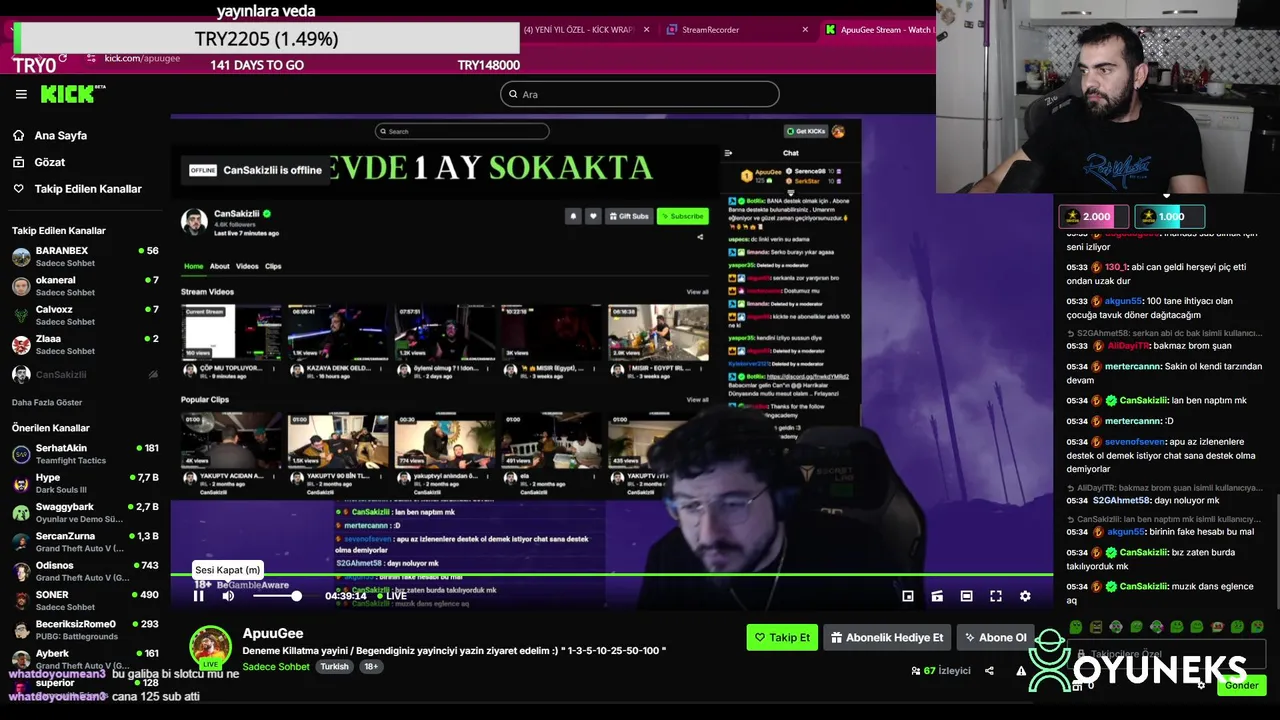
Task: Open the recommended channel BeceriksizRome0
Action: coord(85,630)
